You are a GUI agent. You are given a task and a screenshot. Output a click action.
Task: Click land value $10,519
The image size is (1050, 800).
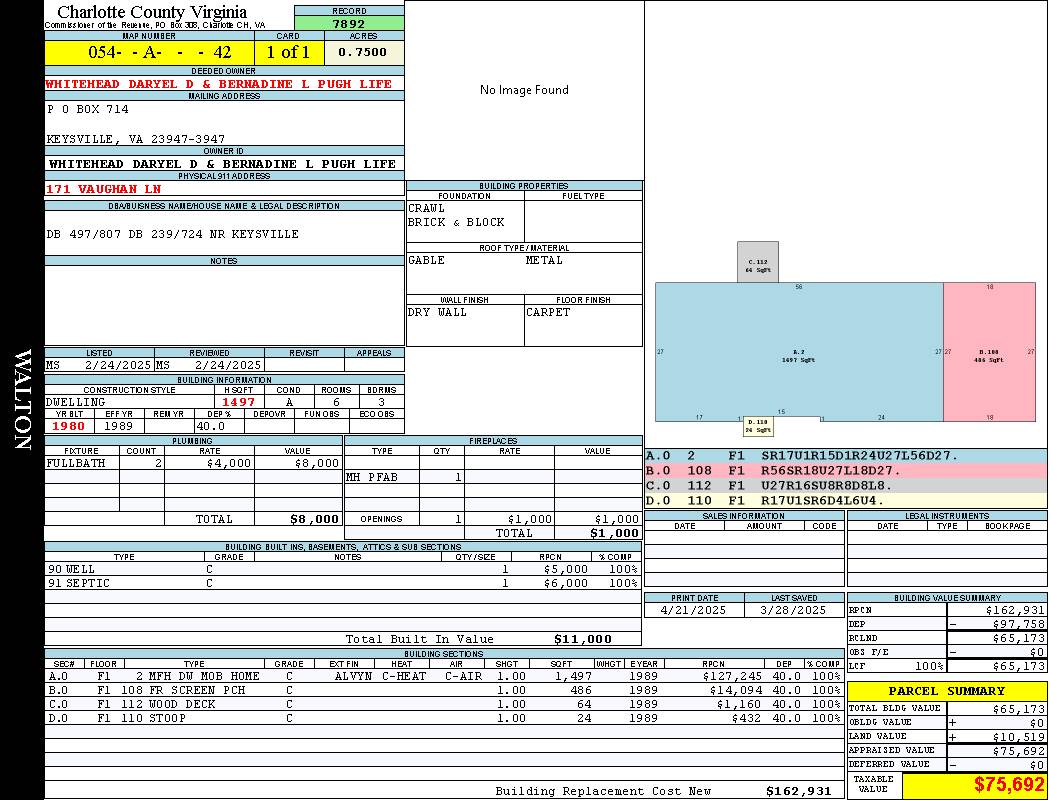coord(1018,738)
